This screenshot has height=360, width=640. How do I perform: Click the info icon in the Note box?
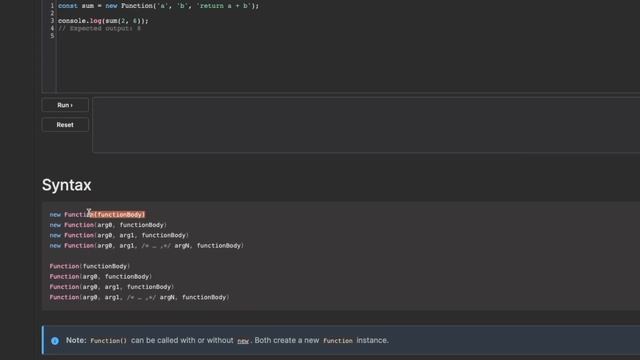[x=55, y=341]
